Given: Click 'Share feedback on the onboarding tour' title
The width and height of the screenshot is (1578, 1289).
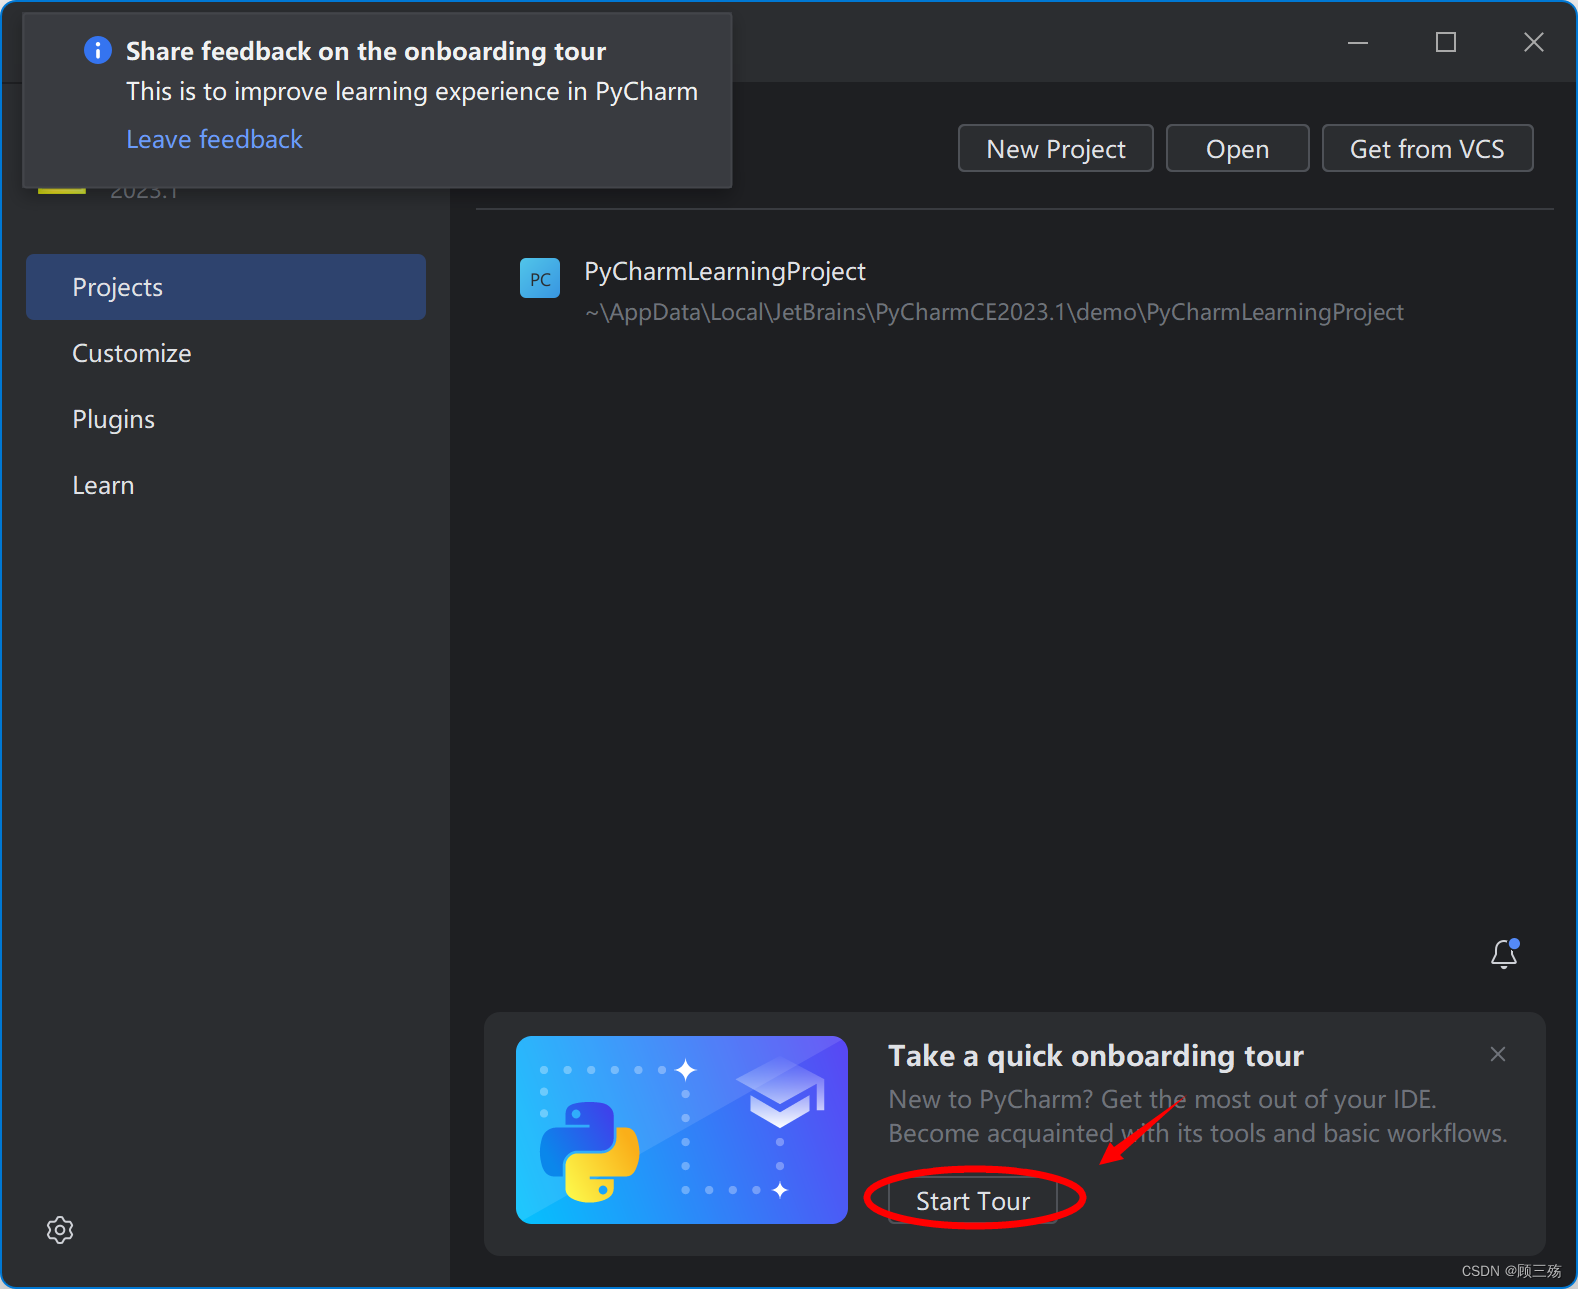Looking at the screenshot, I should (366, 51).
